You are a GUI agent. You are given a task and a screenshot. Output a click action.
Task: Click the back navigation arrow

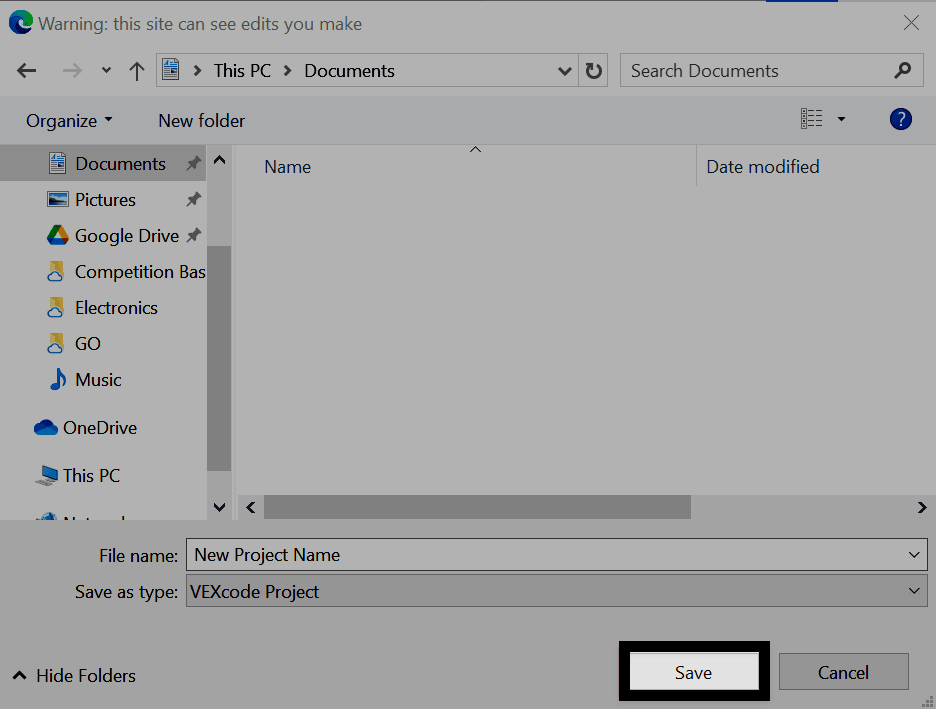tap(26, 70)
